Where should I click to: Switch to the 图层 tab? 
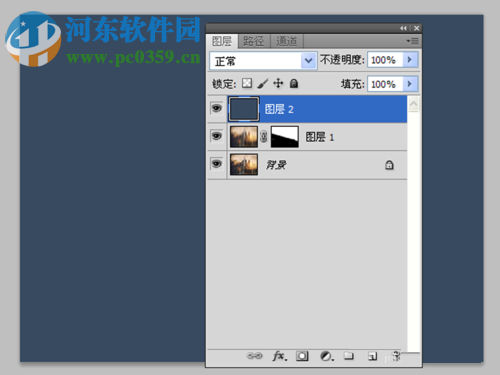point(222,41)
